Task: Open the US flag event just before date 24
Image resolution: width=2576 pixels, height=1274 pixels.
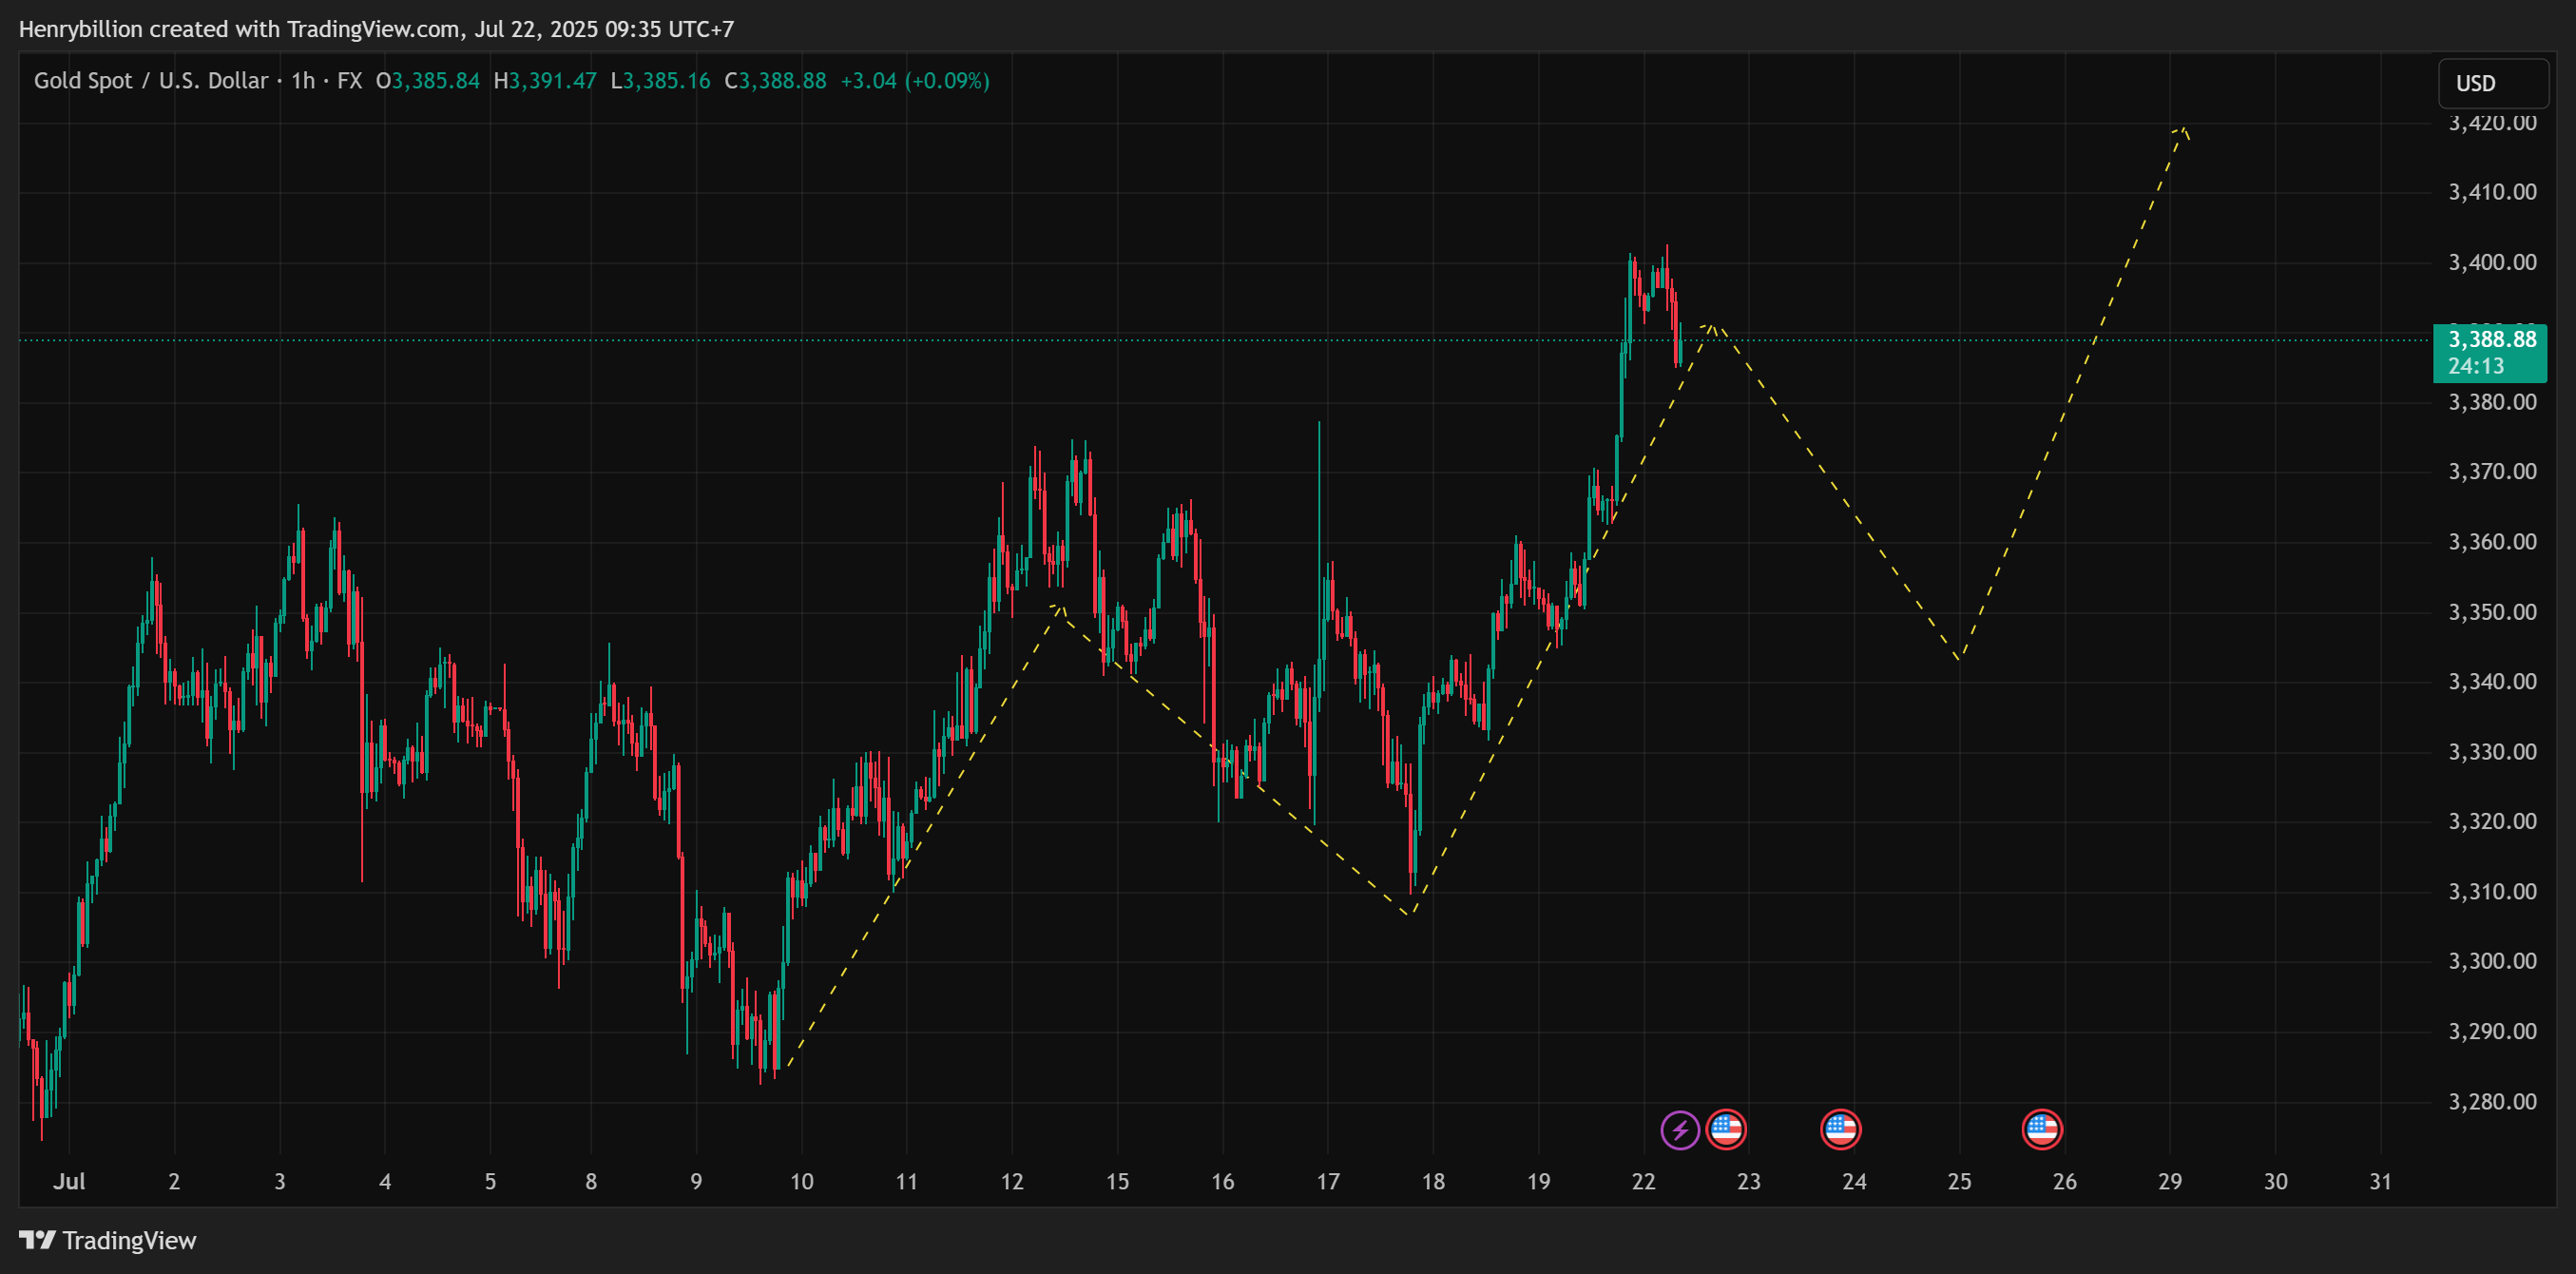Action: (x=1841, y=1130)
